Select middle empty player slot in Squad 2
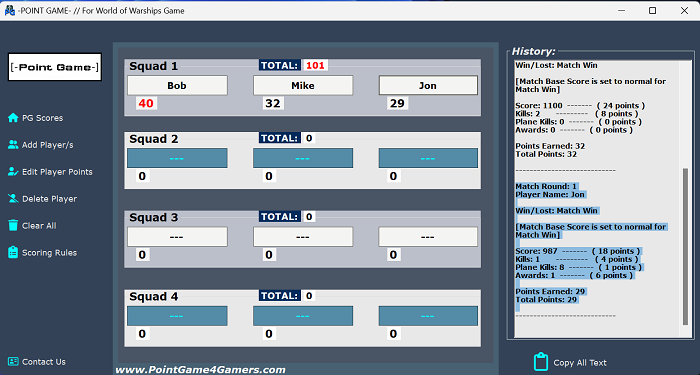This screenshot has width=700, height=375. 303,158
